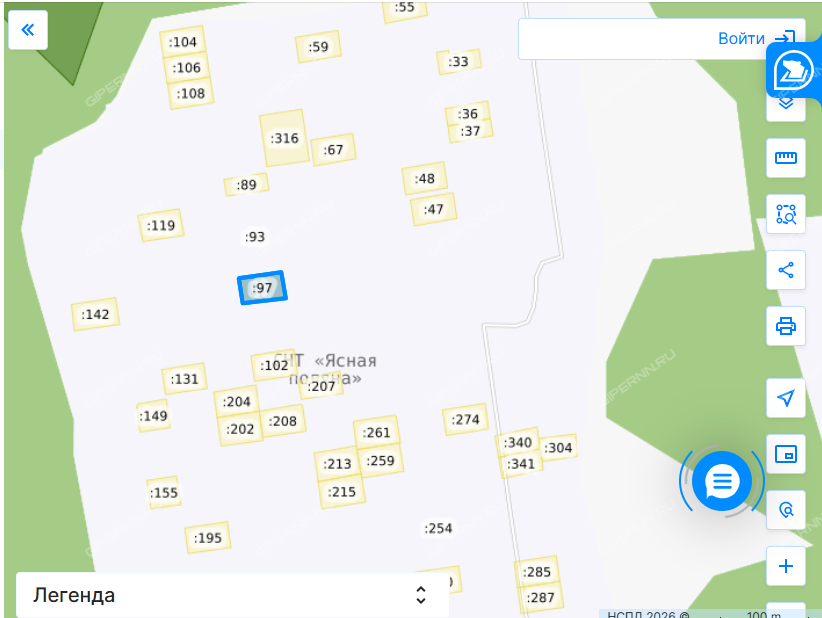Open the map layers button

click(785, 107)
